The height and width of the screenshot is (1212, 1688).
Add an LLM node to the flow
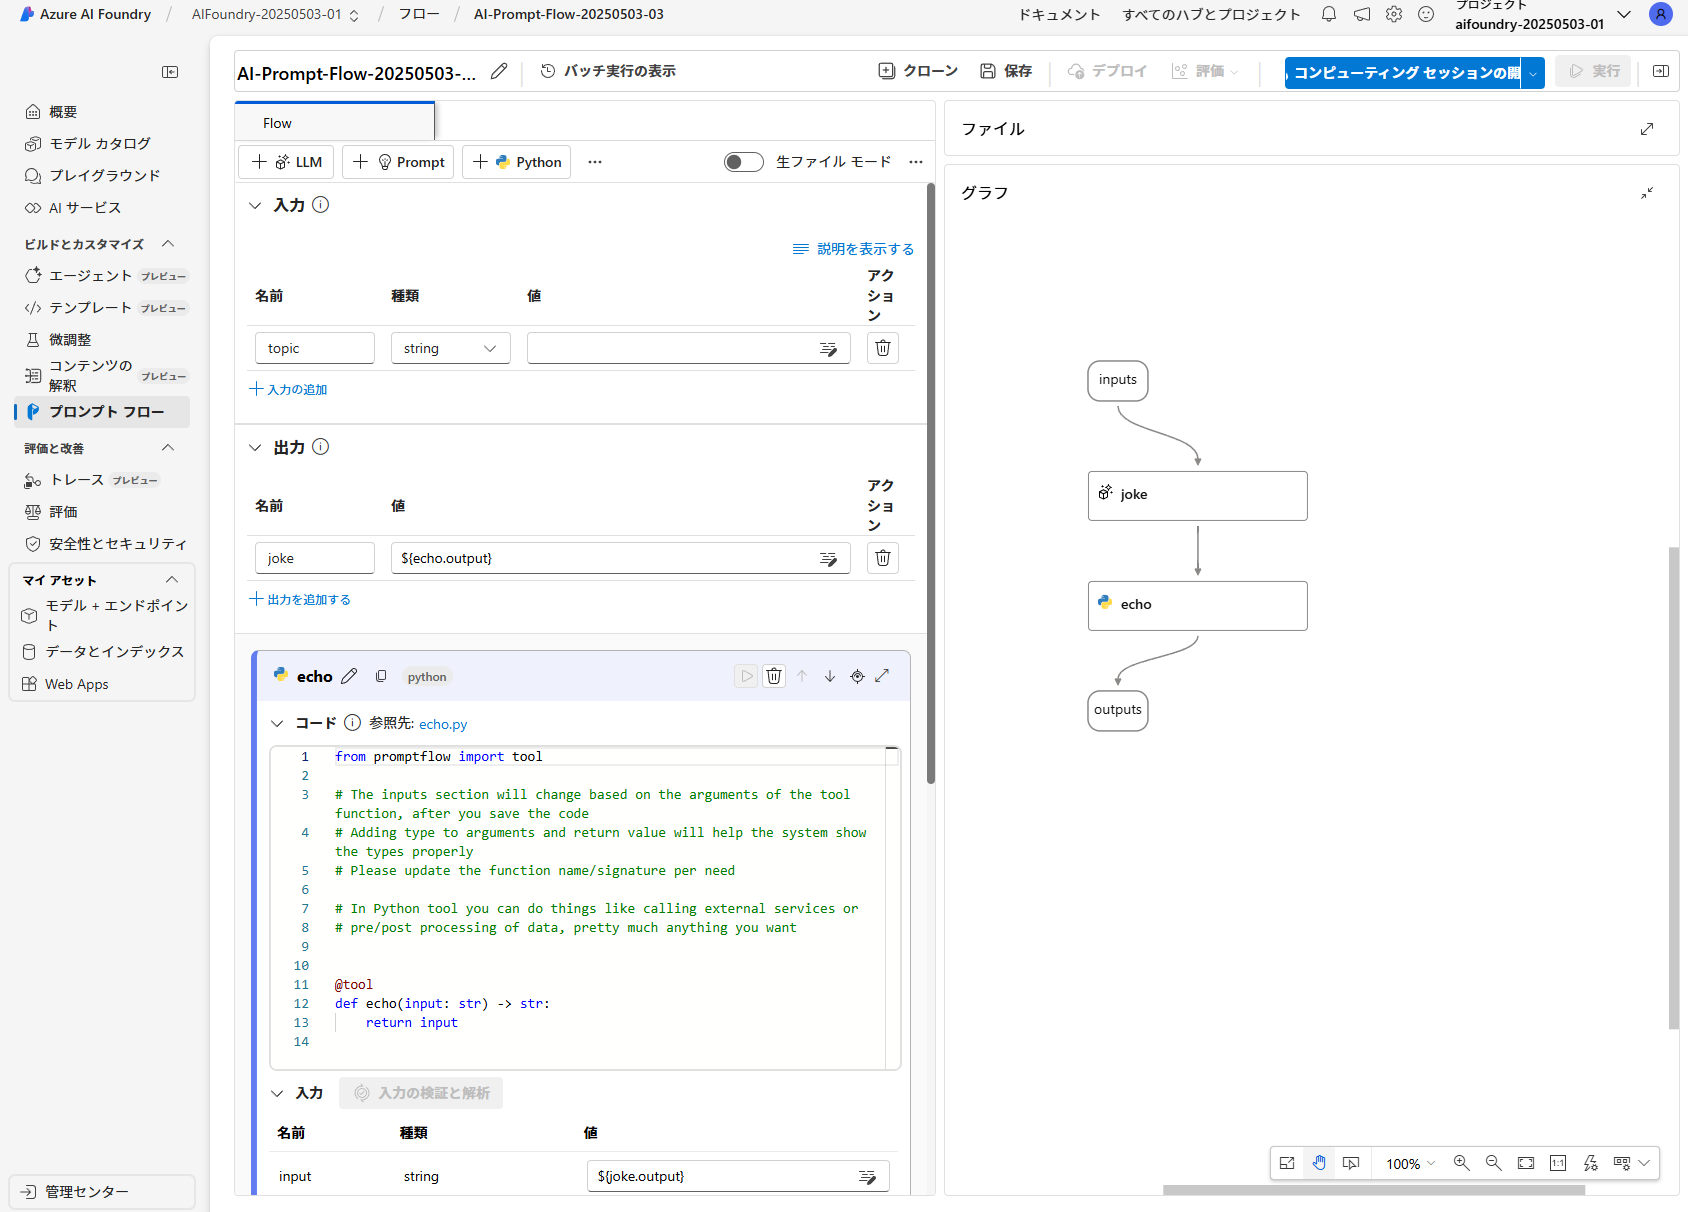[x=286, y=161]
